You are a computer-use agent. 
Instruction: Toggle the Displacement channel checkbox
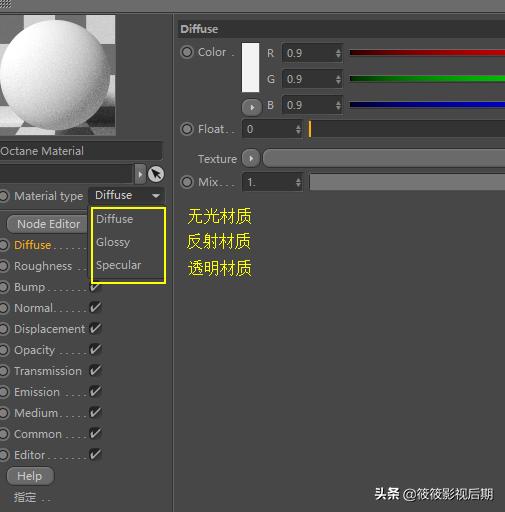pos(95,329)
